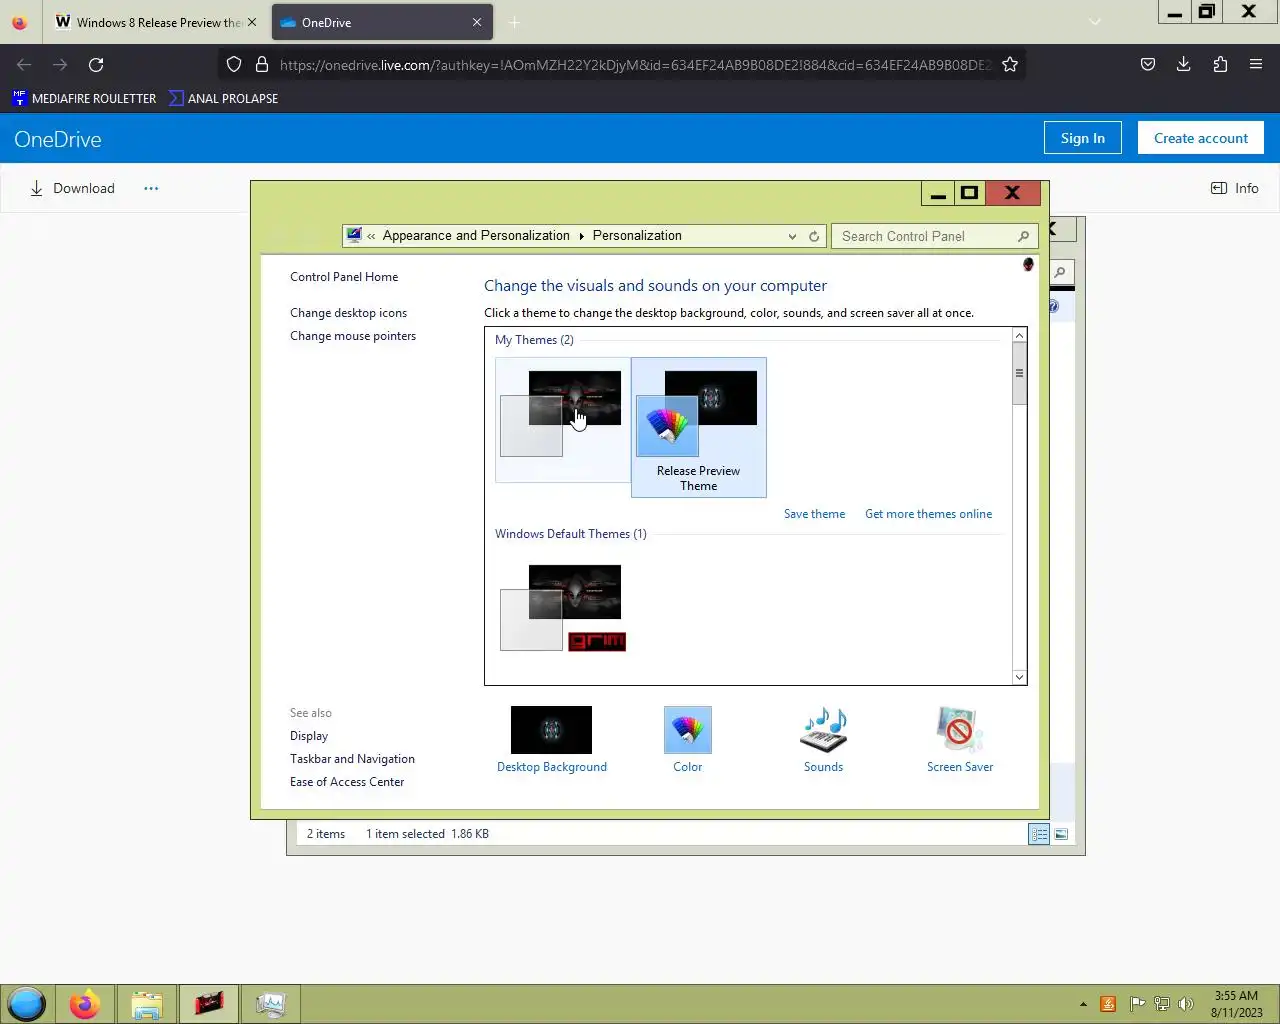Screen dimensions: 1280x1024
Task: Open Display under See also
Action: click(x=309, y=736)
